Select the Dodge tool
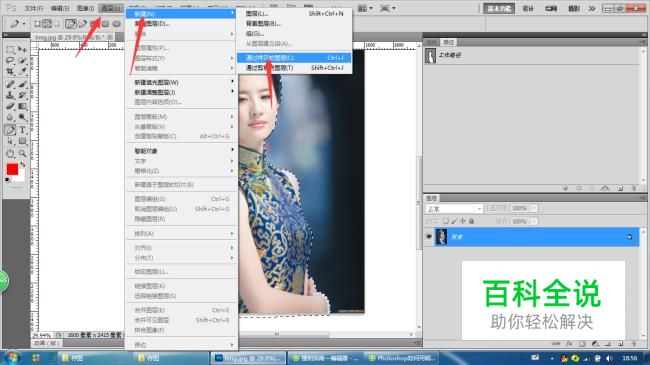Screen dimensions: 650x365 click(22, 117)
